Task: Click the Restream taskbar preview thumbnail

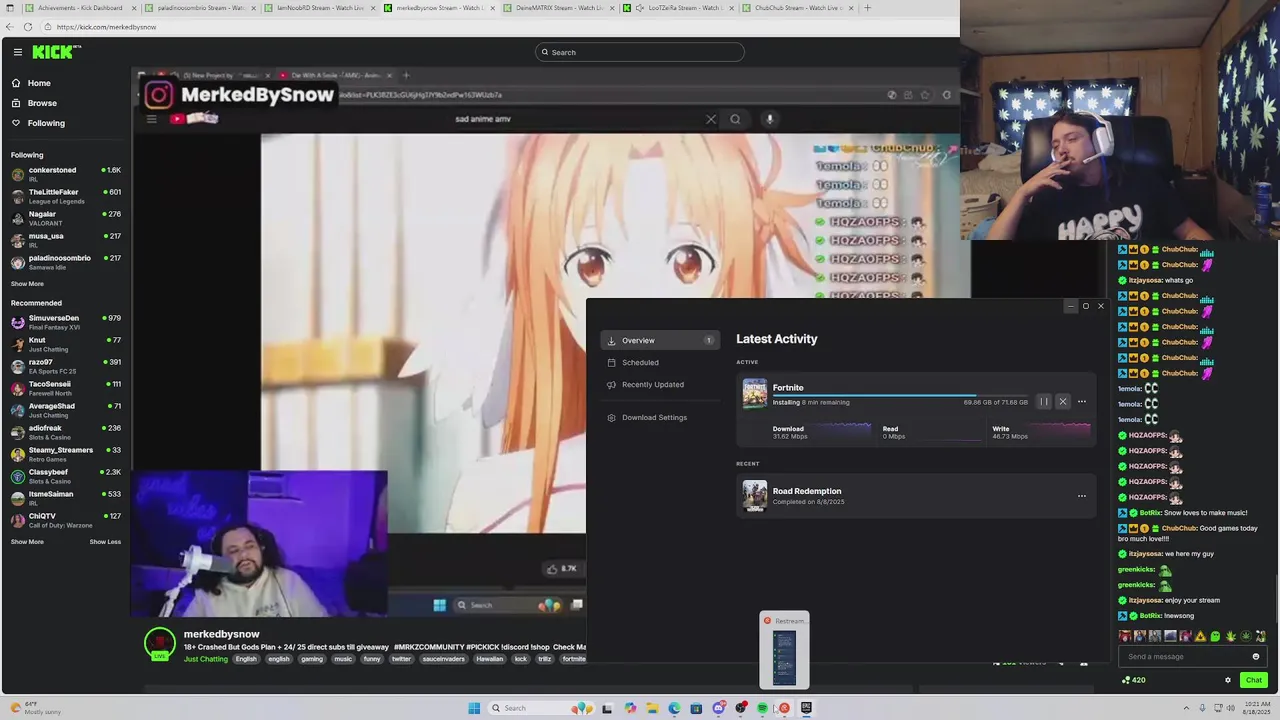Action: 784,651
